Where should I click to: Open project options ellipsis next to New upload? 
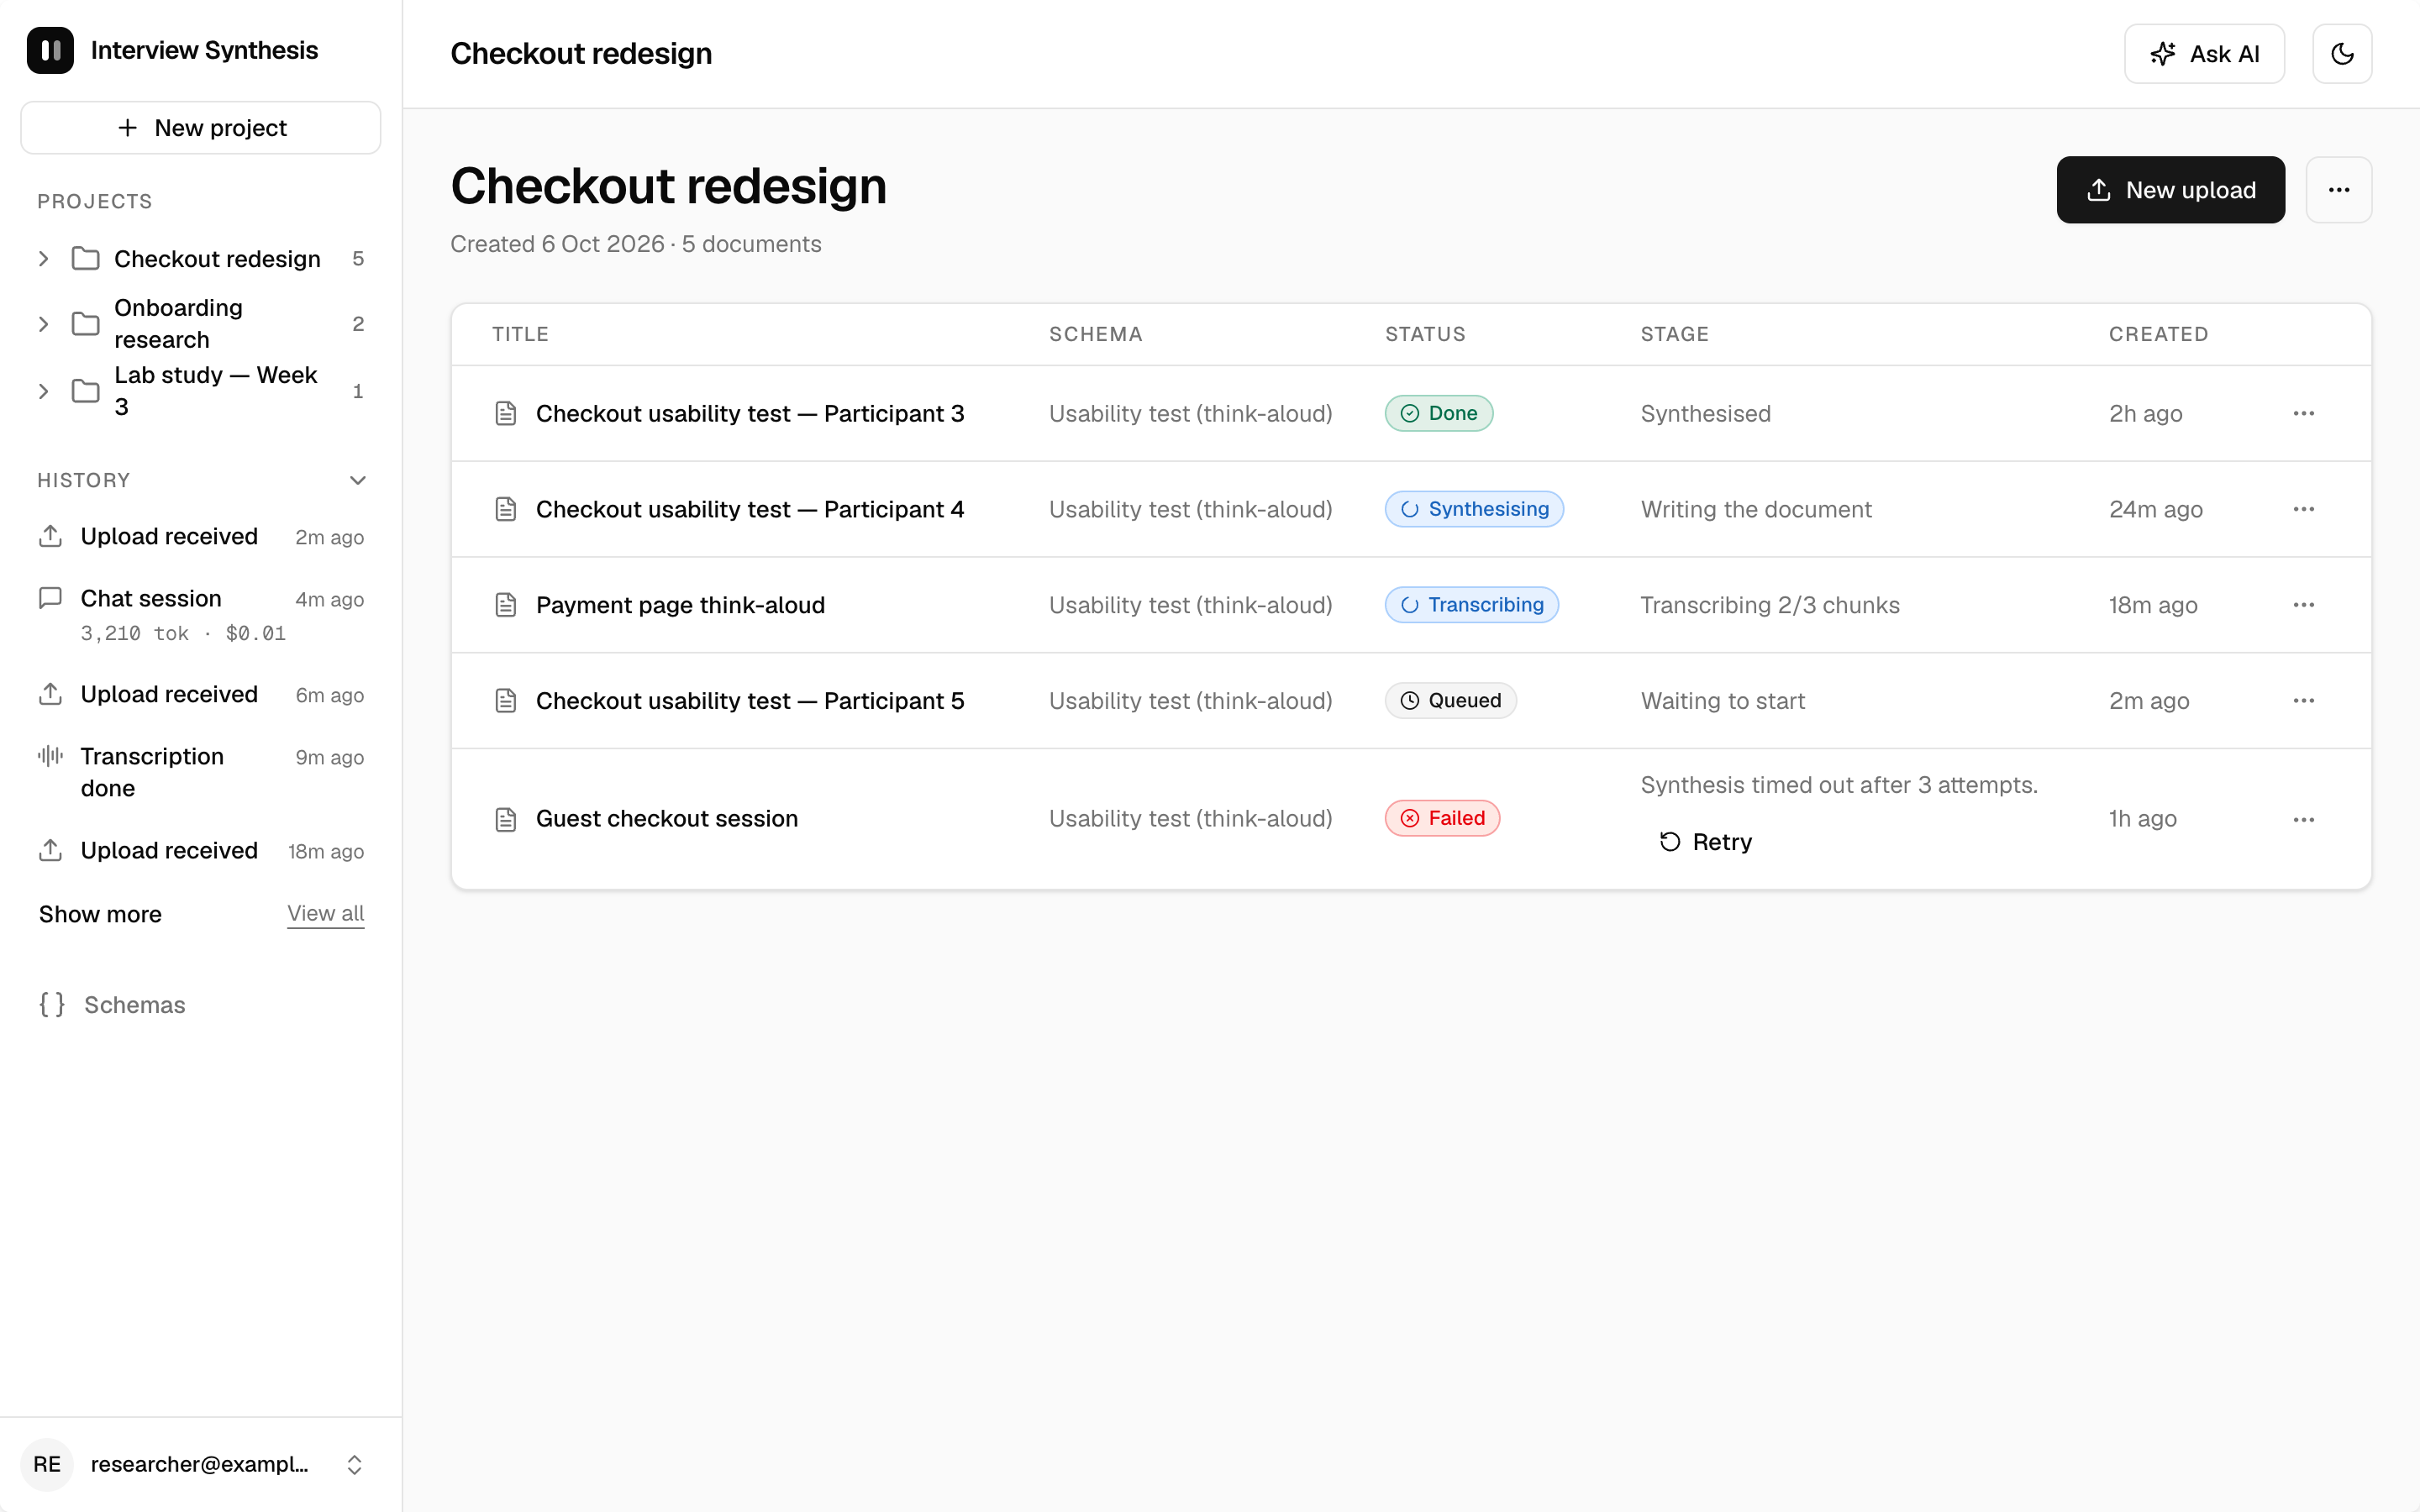(x=2338, y=190)
